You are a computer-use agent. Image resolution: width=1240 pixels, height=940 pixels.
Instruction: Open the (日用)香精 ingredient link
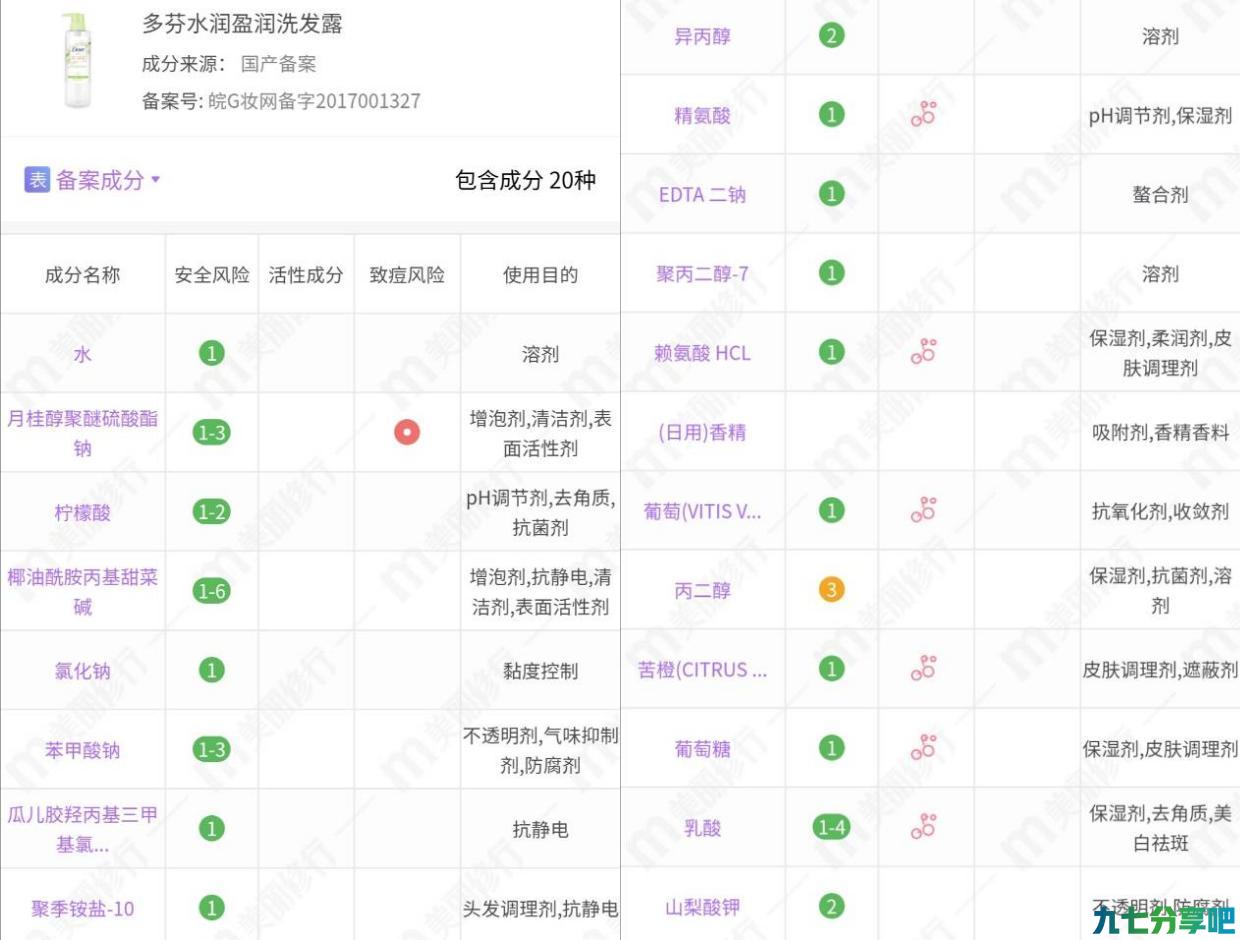(702, 432)
